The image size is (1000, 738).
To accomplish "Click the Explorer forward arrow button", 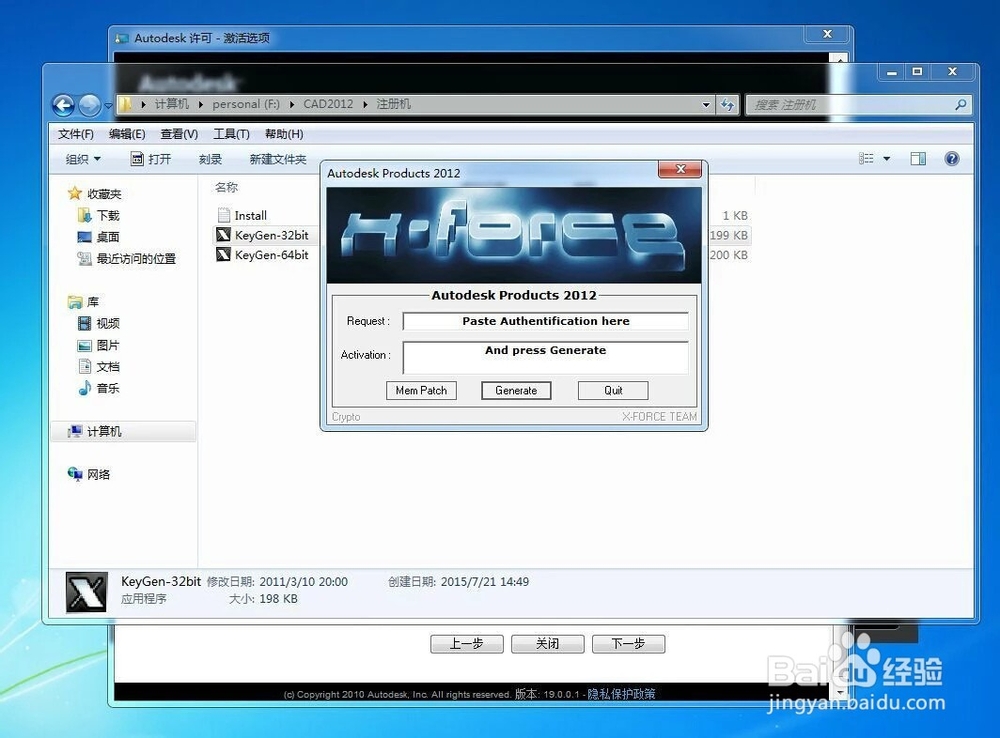I will (90, 105).
